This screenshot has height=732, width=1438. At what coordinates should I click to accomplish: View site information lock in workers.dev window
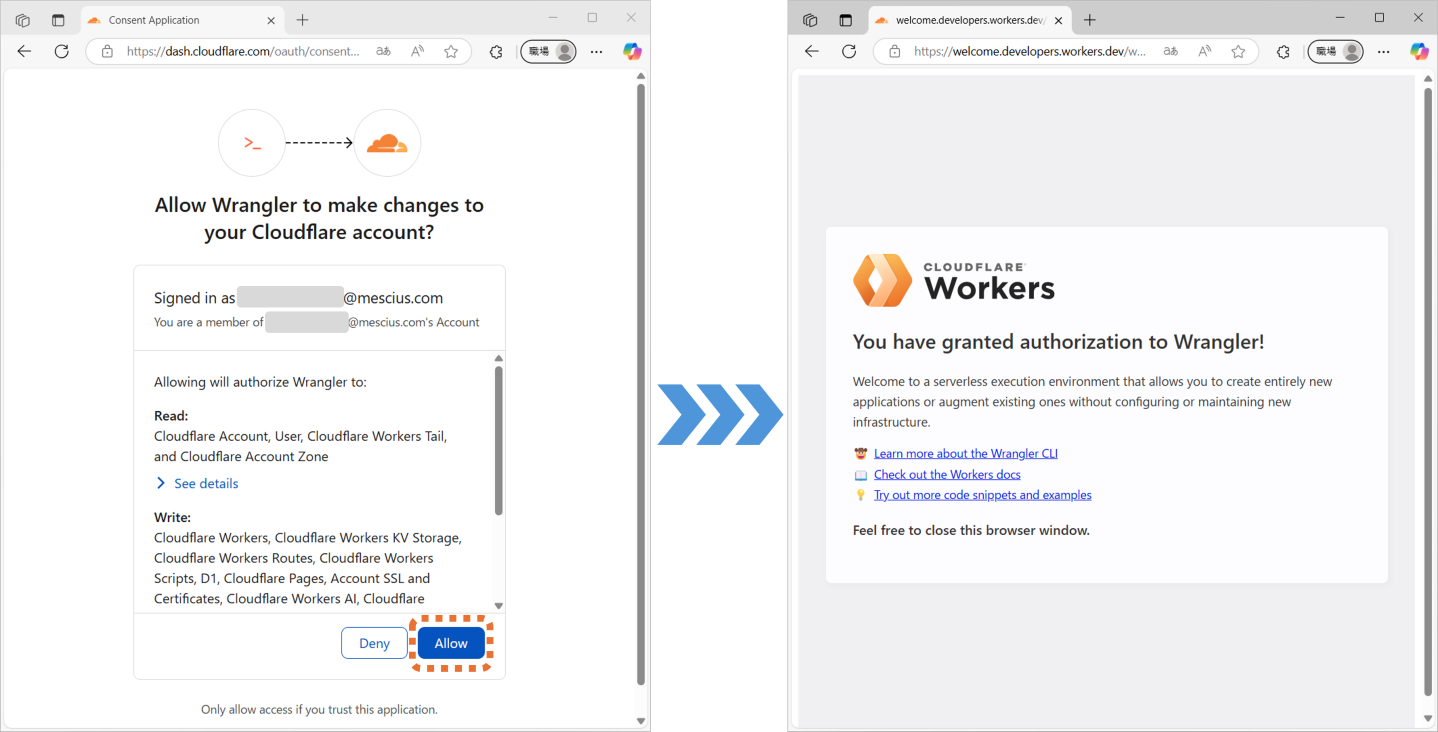894,51
